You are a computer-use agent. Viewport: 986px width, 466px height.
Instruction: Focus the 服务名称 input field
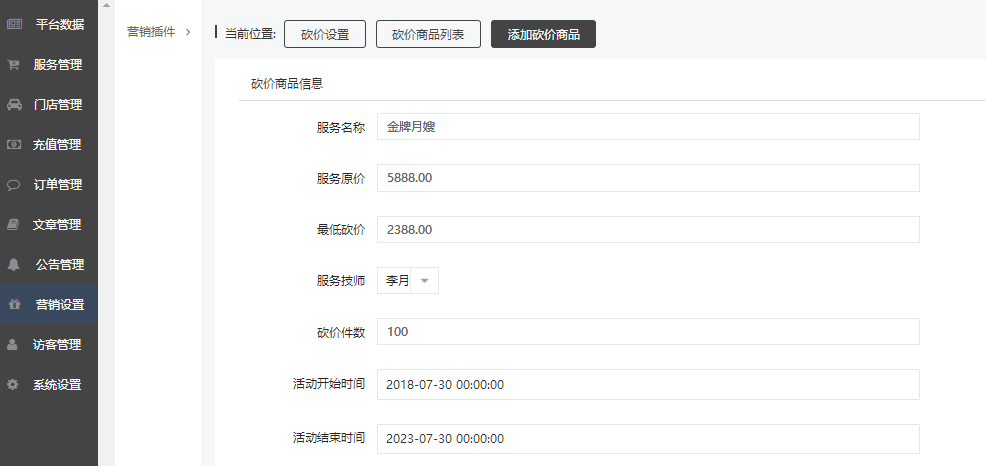tap(648, 126)
